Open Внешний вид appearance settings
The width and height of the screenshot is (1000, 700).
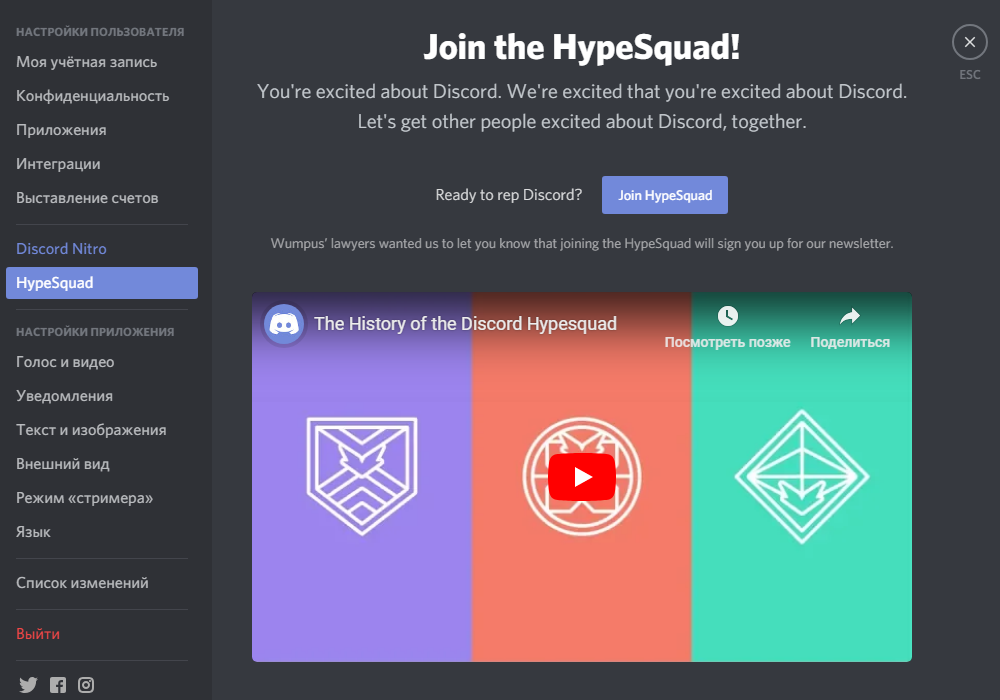(63, 464)
